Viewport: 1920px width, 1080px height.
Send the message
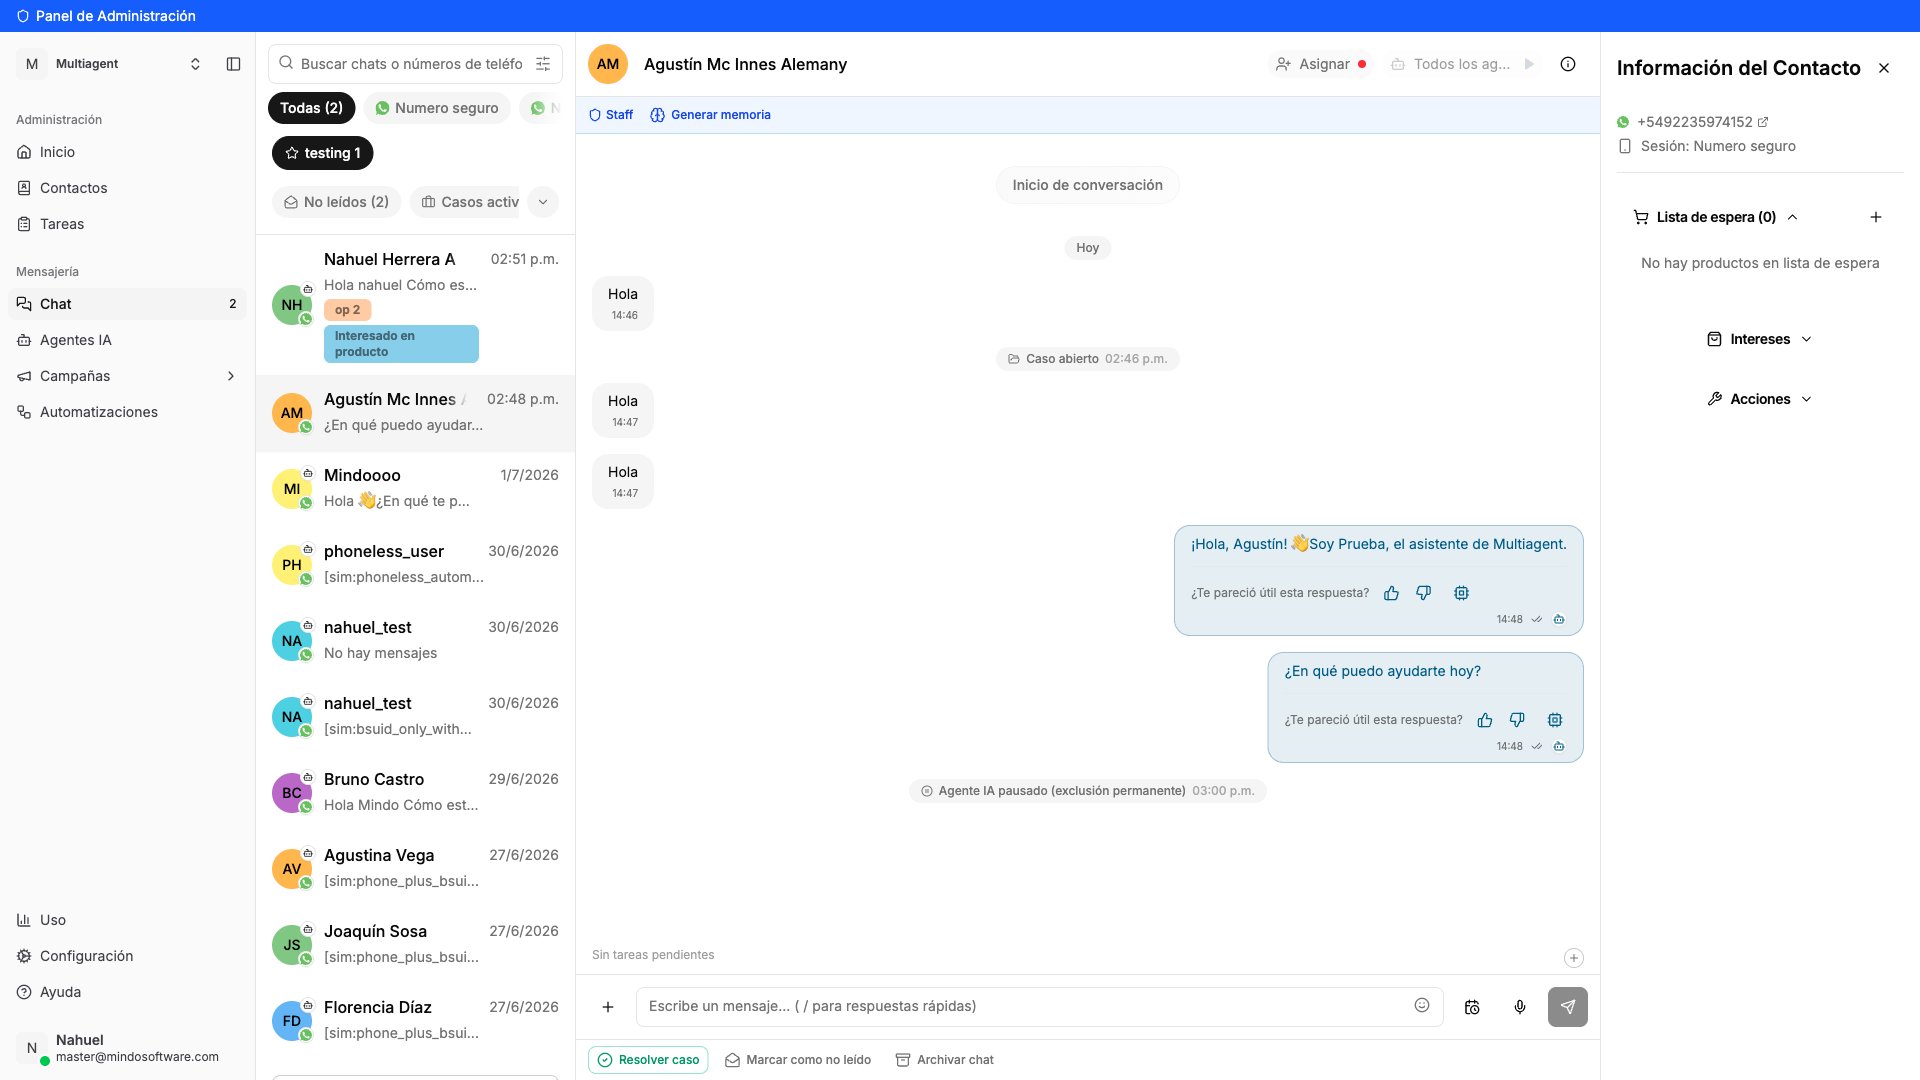click(1568, 1007)
